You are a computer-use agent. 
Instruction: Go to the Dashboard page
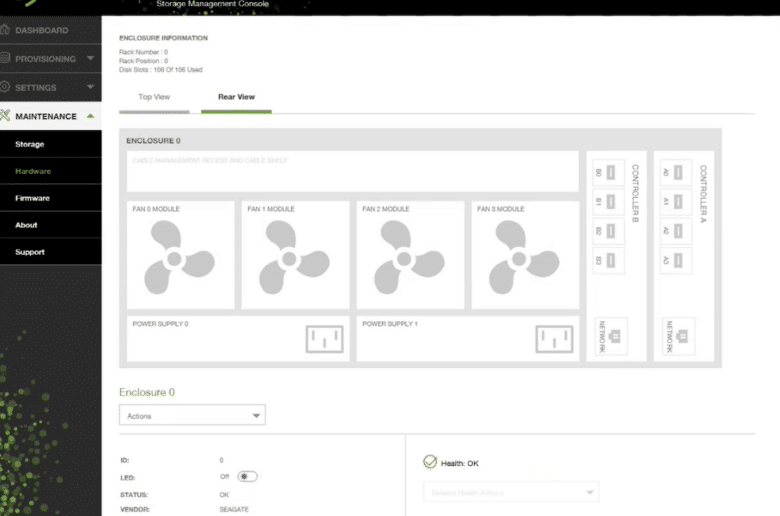pyautogui.click(x=42, y=30)
